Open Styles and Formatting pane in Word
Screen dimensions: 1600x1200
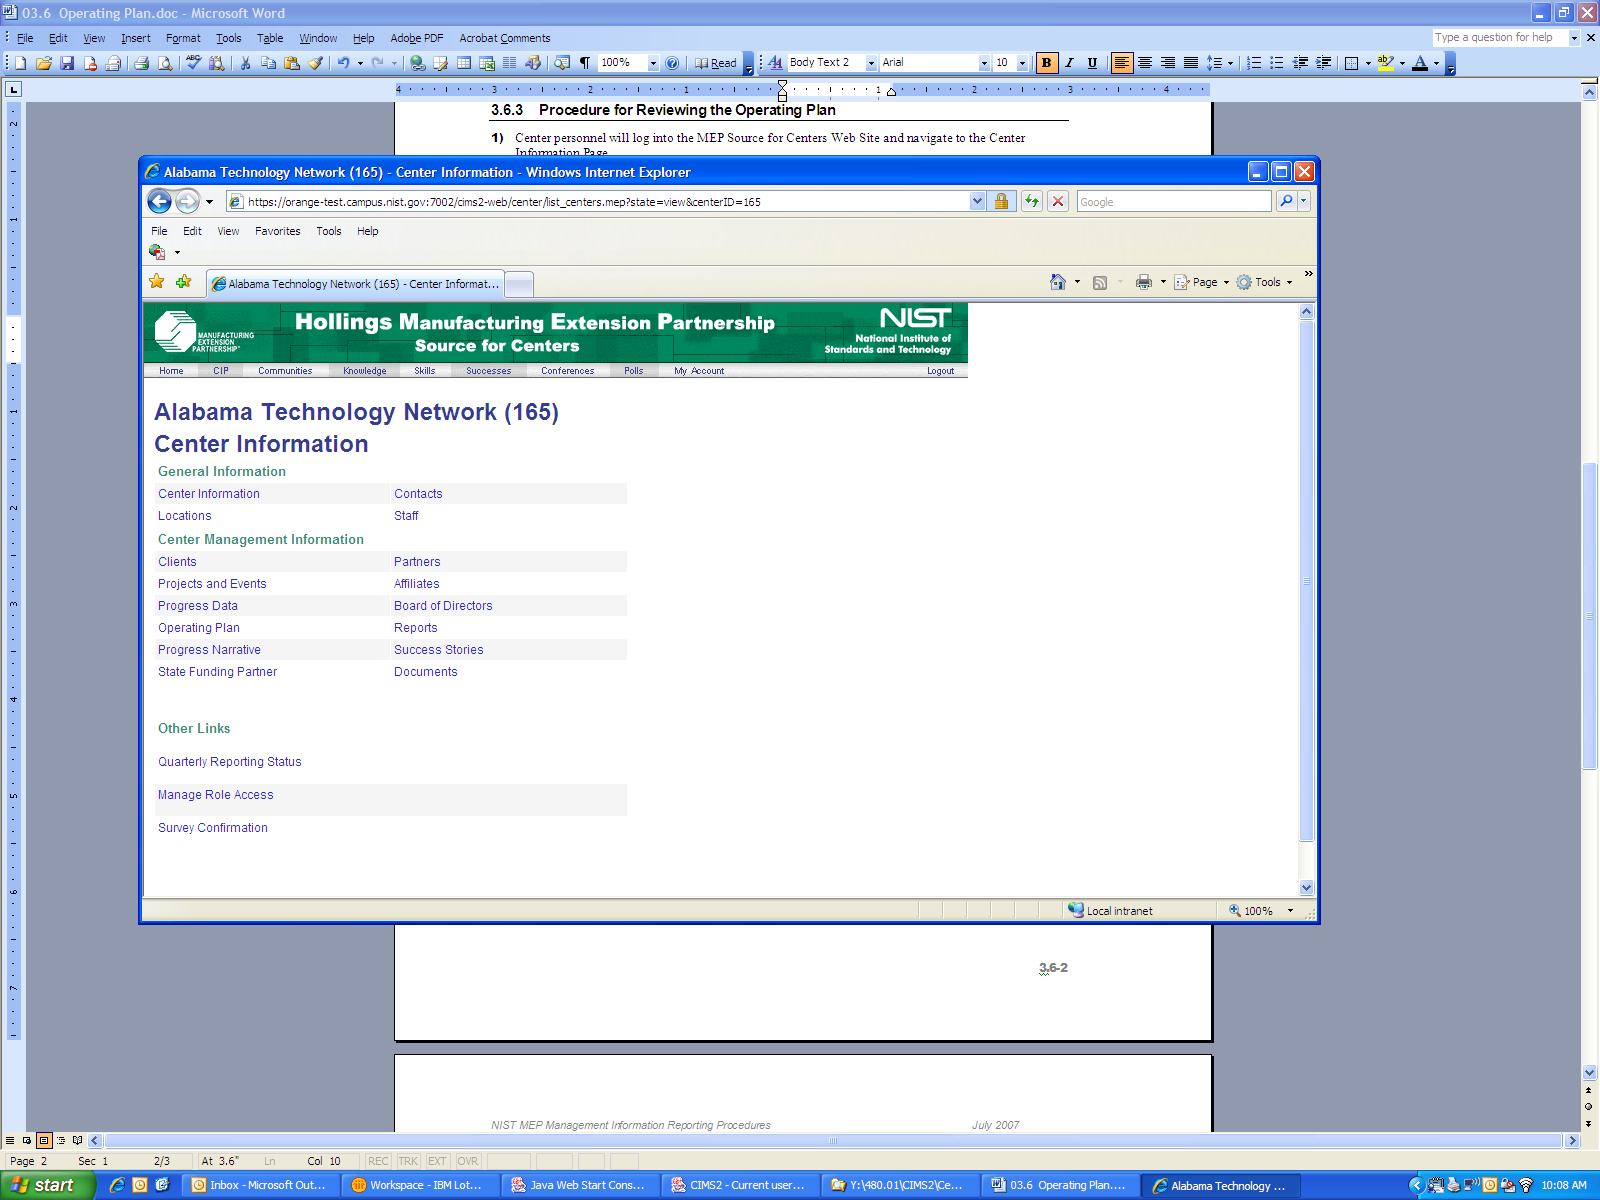(x=775, y=63)
